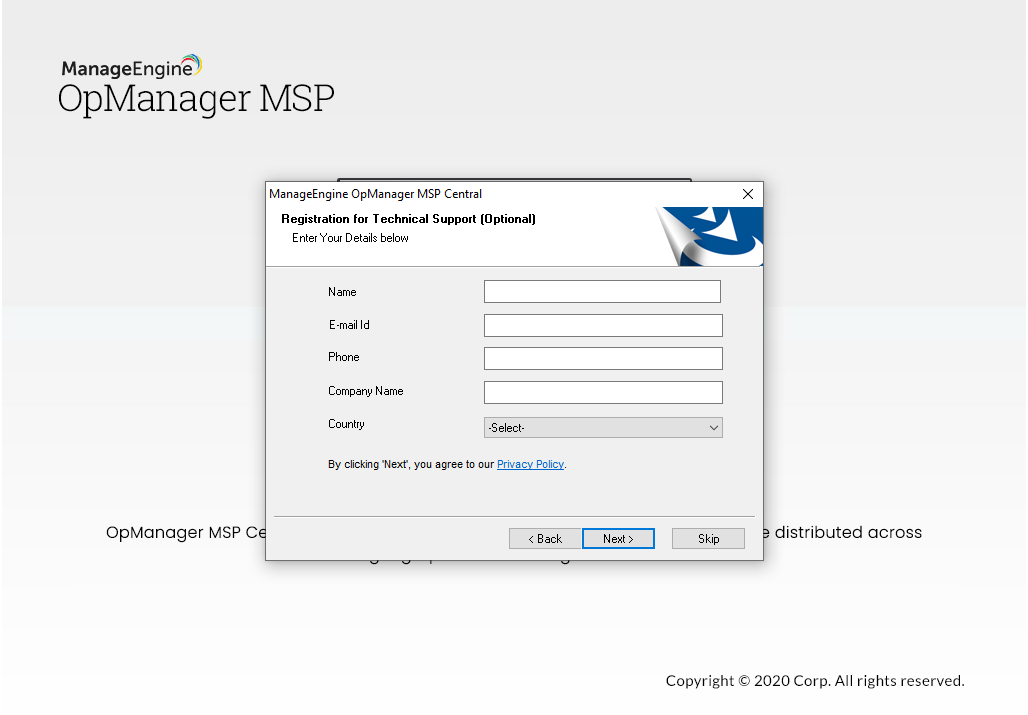Click the Phone input field

pos(602,357)
